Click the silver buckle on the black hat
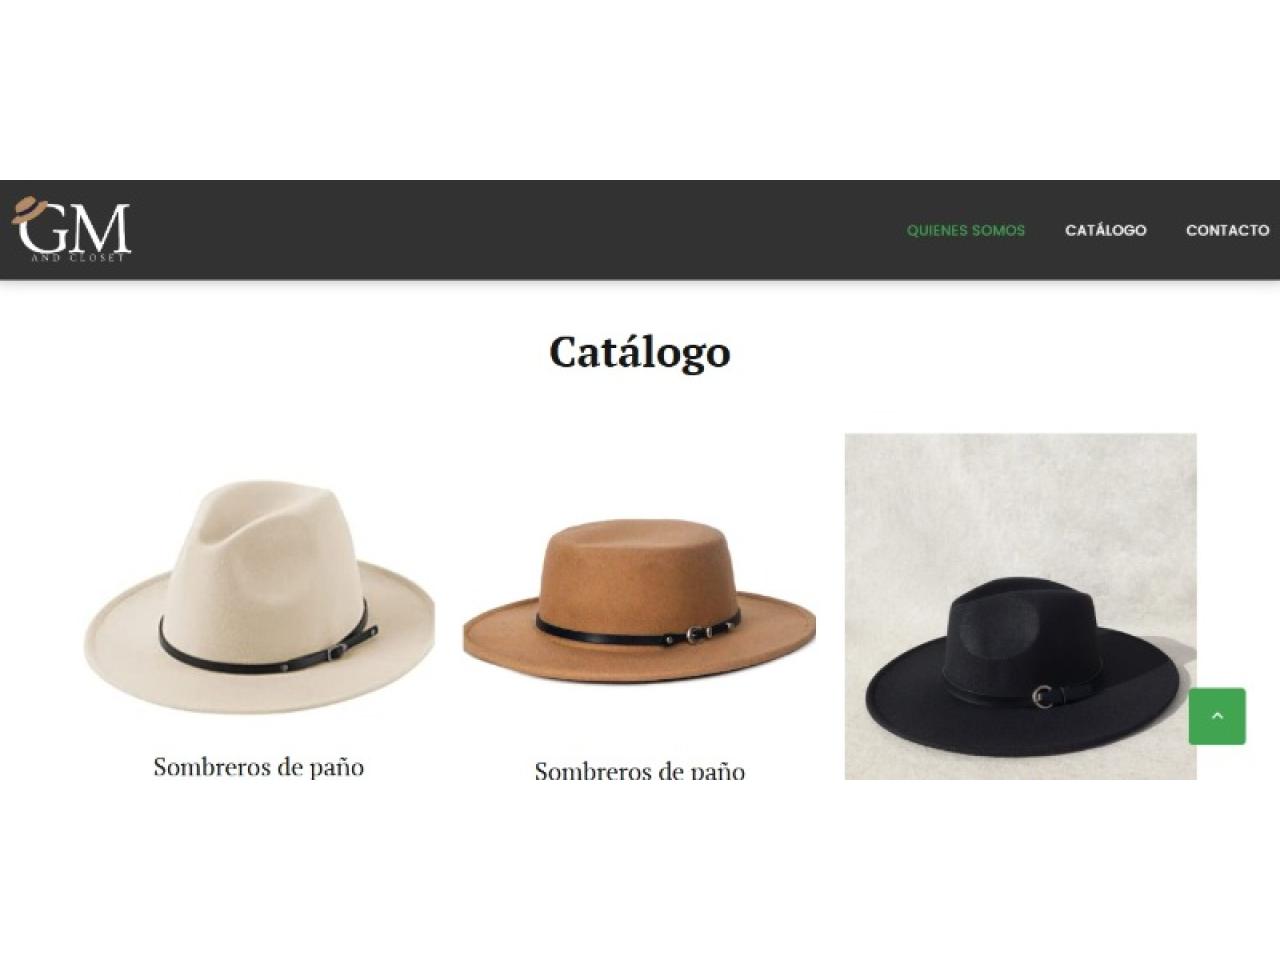Image resolution: width=1280 pixels, height=960 pixels. pyautogui.click(x=1042, y=696)
